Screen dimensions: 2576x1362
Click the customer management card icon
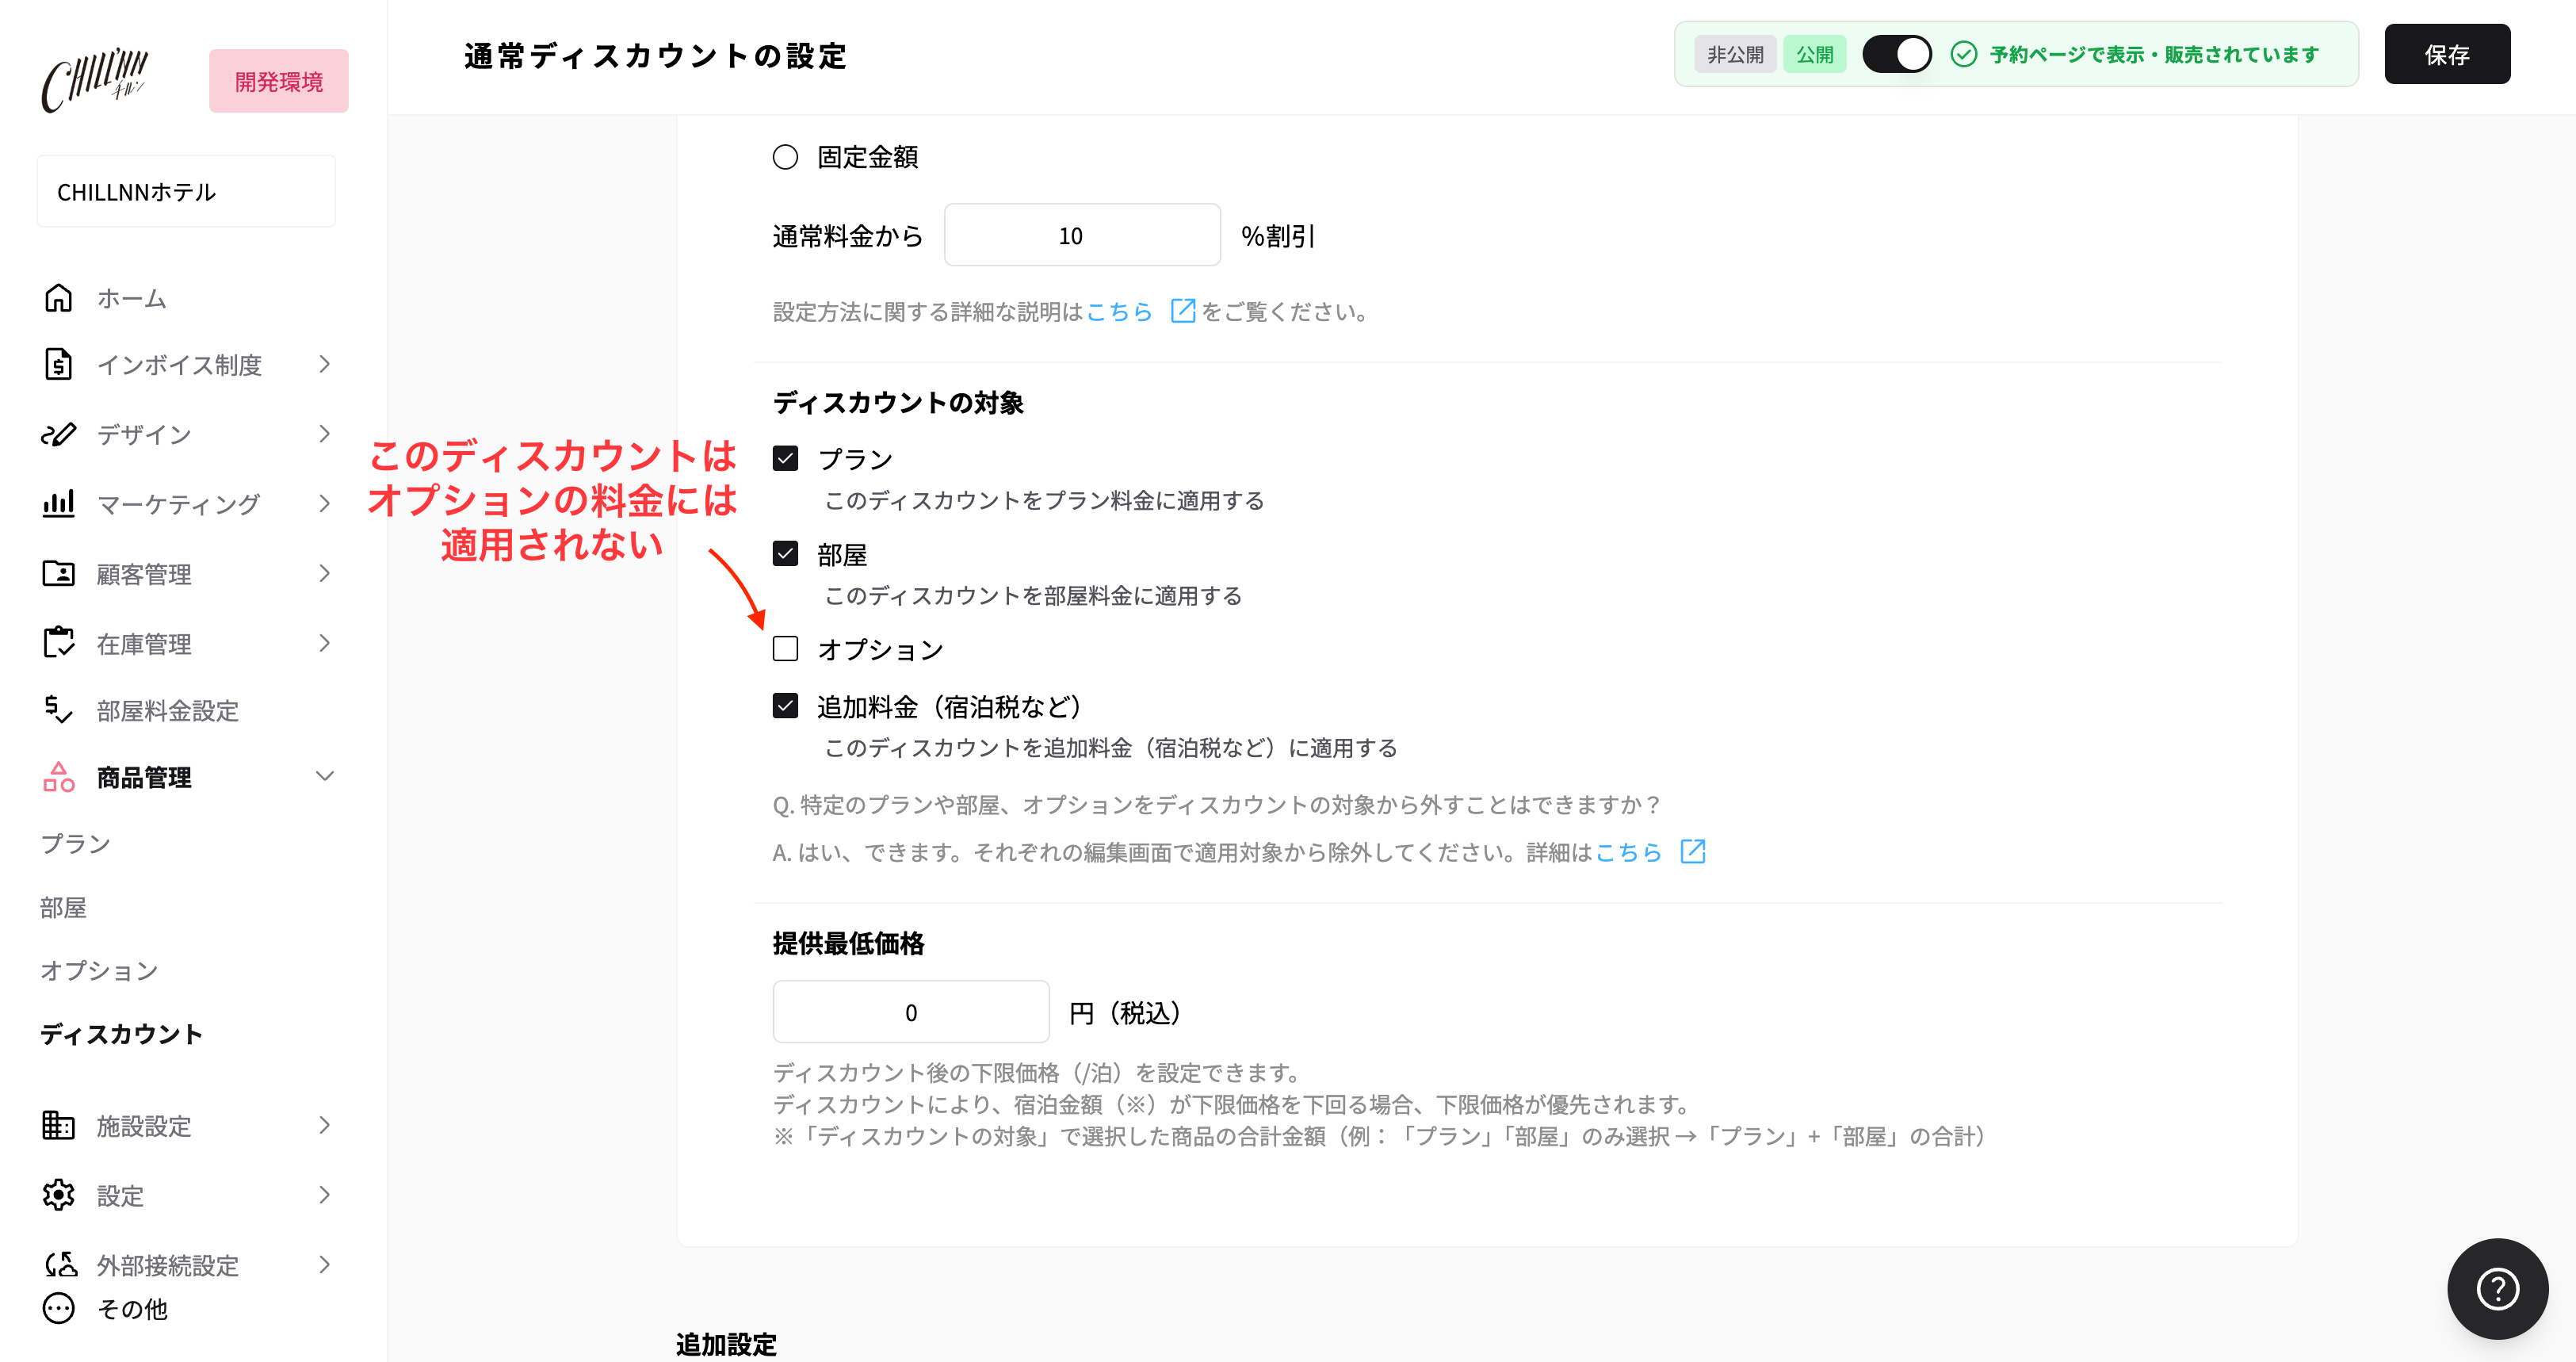click(x=58, y=573)
